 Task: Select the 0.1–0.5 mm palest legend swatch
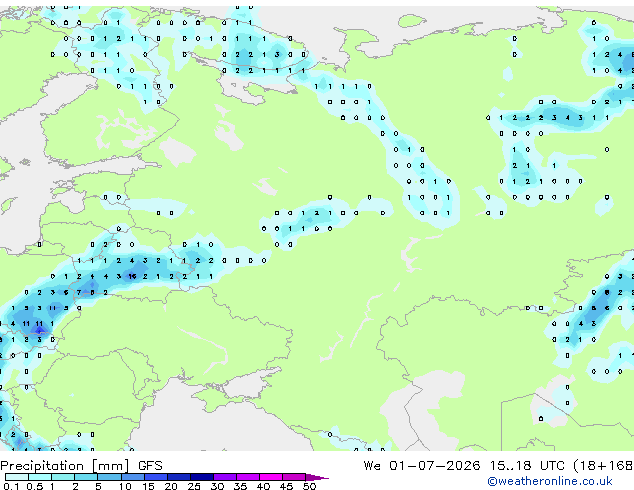click(x=17, y=477)
